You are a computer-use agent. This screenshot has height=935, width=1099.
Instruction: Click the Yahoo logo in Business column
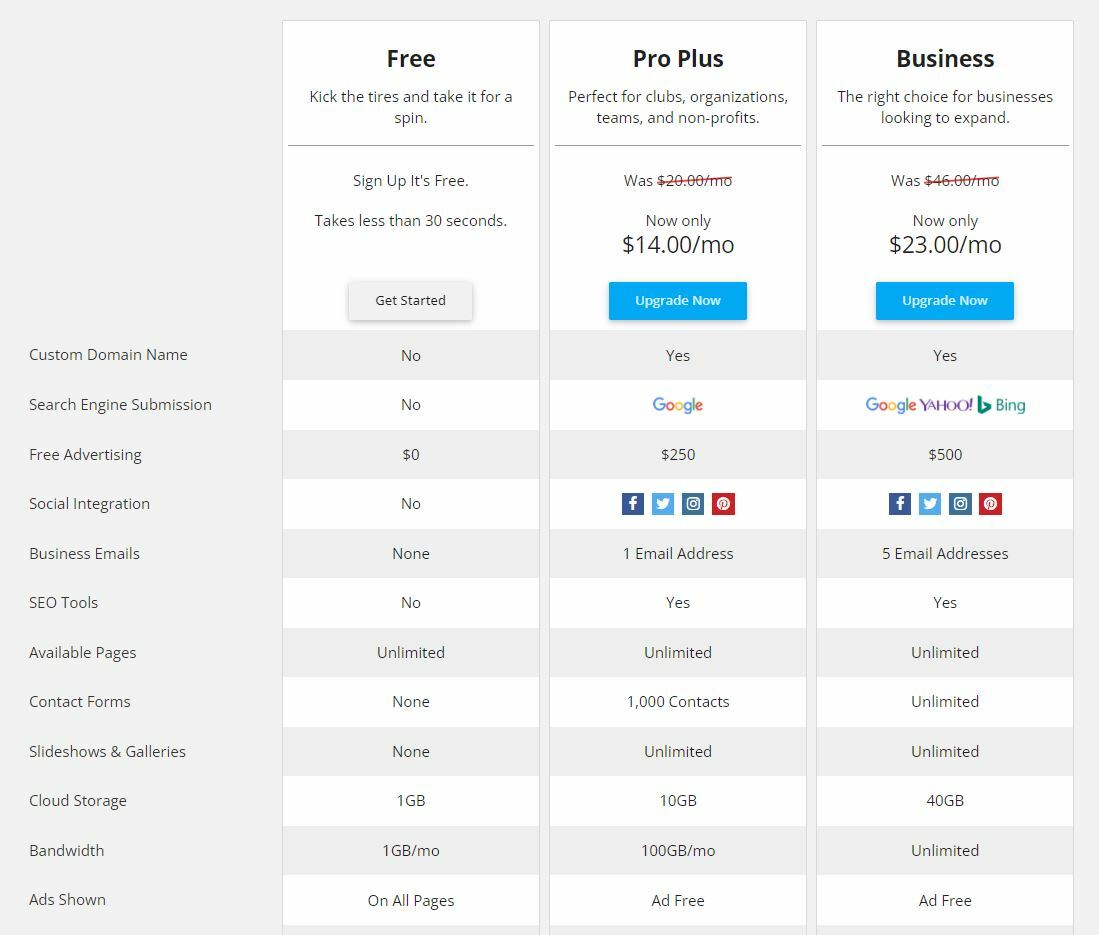coord(946,404)
